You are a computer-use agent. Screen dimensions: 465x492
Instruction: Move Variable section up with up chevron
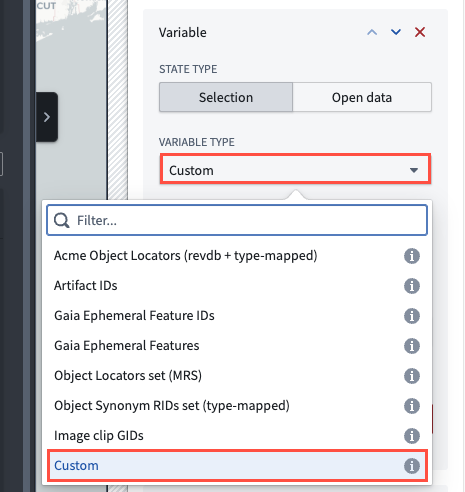pos(372,32)
